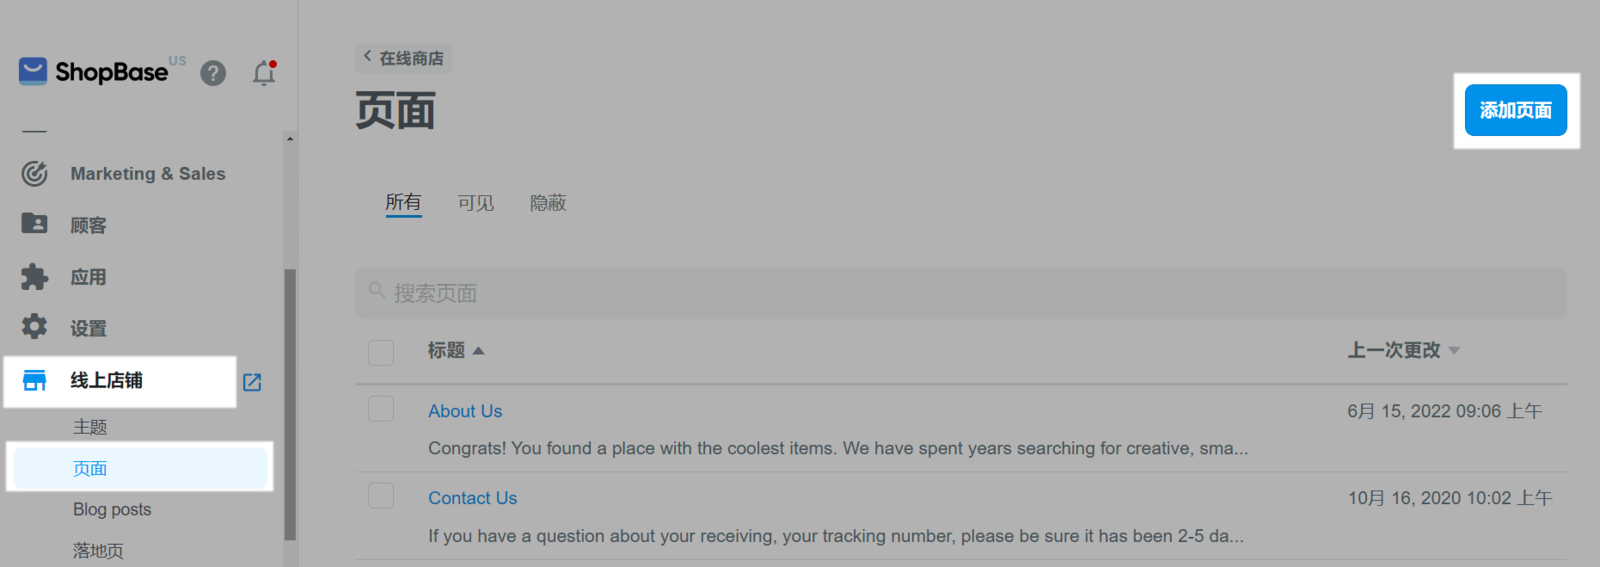Viewport: 1600px width, 567px height.
Task: Click the ShopBase logo
Action: (94, 72)
